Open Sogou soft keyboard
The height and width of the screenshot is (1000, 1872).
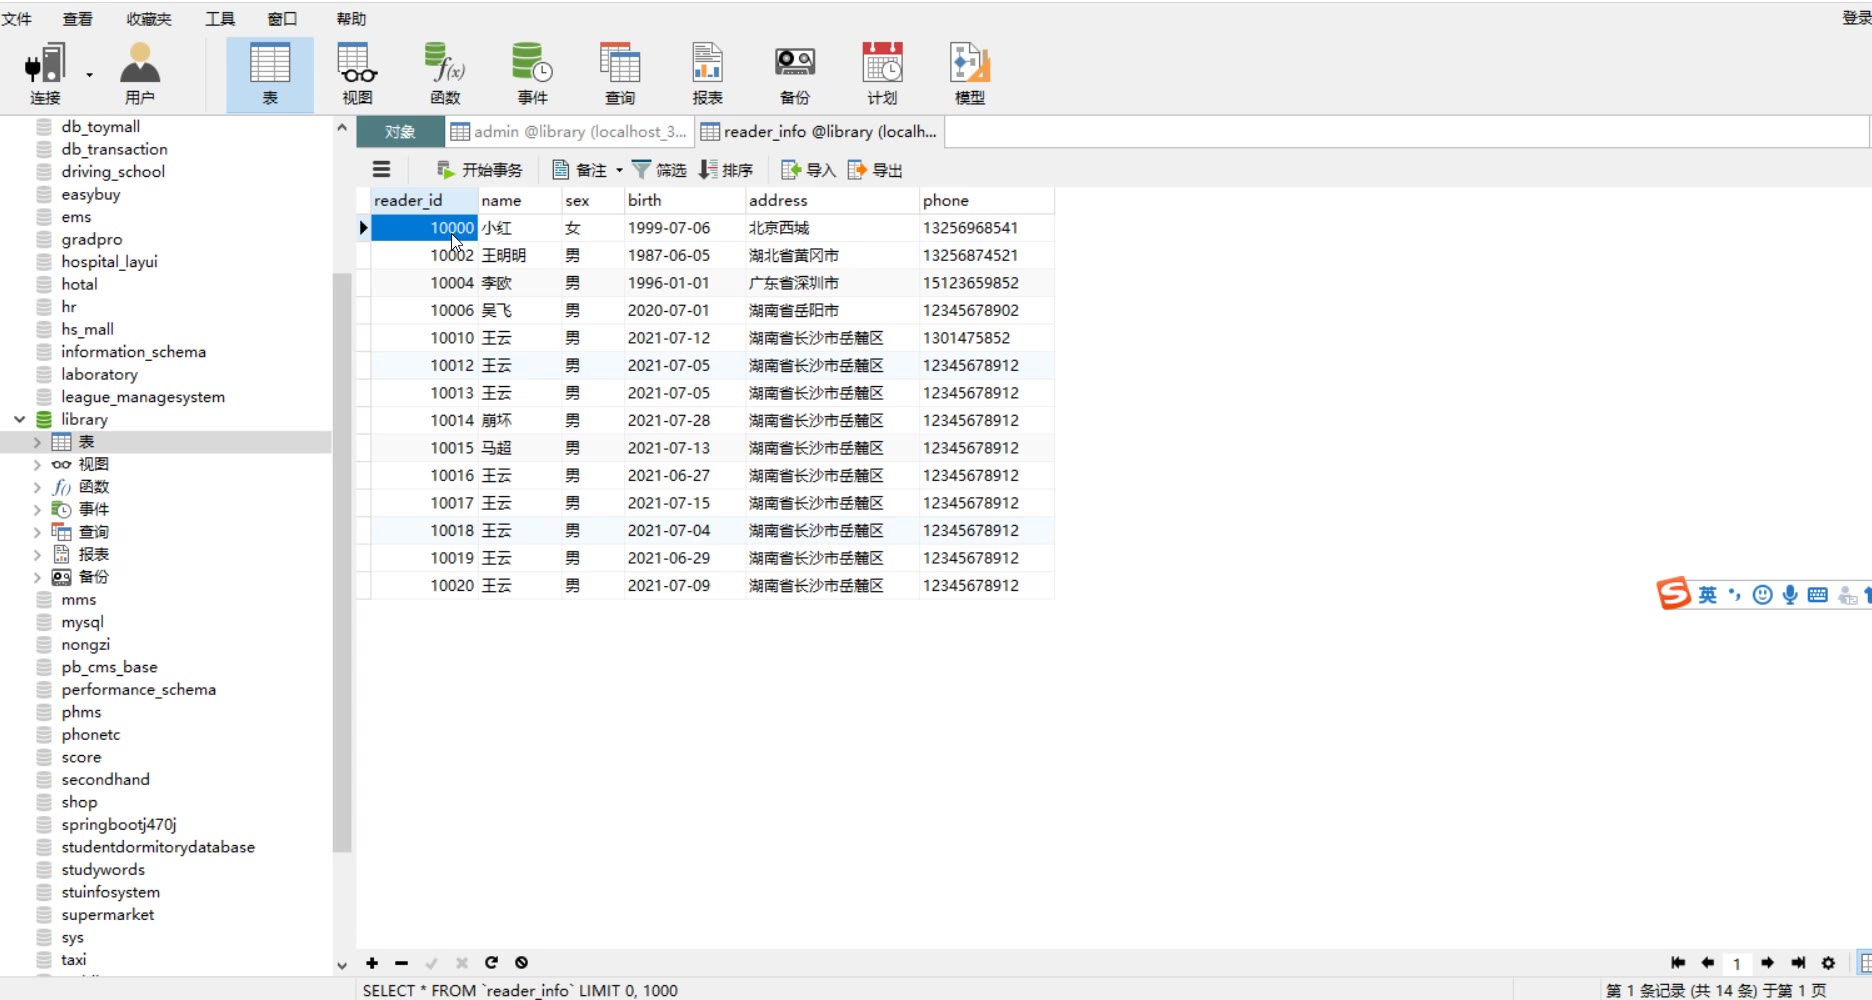coord(1818,595)
